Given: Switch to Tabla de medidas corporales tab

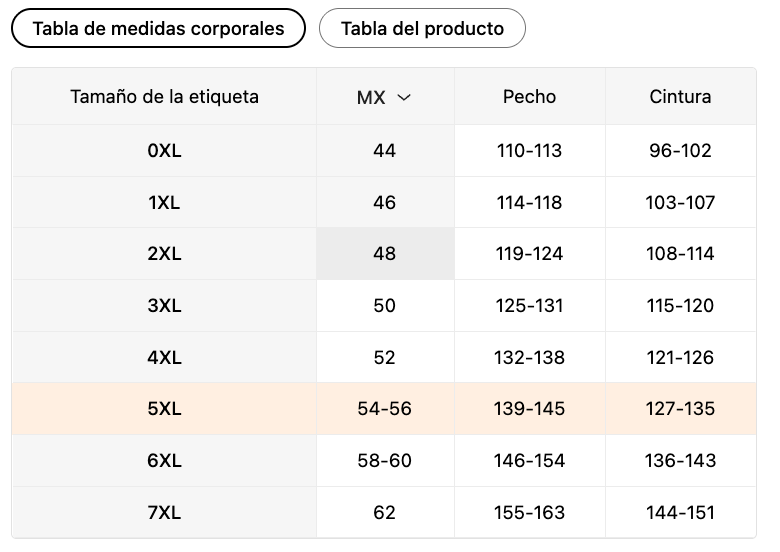Looking at the screenshot, I should tap(158, 28).
